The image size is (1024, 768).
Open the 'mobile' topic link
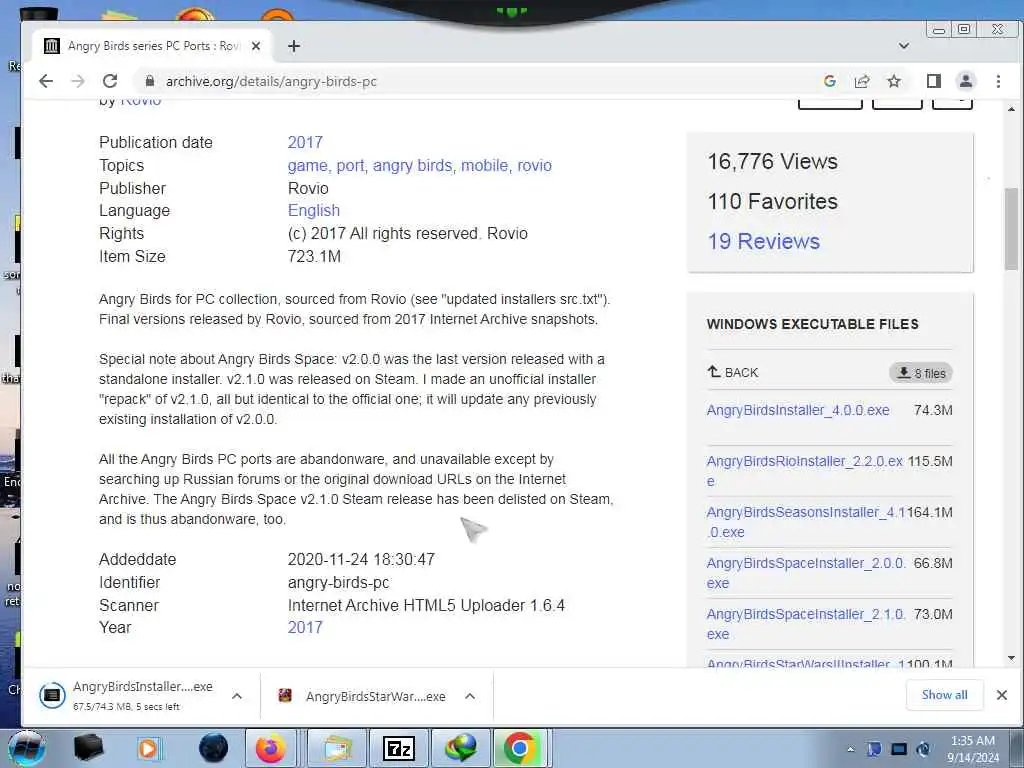pyautogui.click(x=485, y=165)
